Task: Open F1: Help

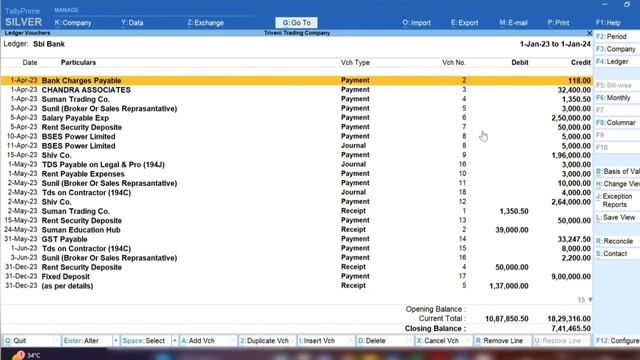Action: [608, 23]
